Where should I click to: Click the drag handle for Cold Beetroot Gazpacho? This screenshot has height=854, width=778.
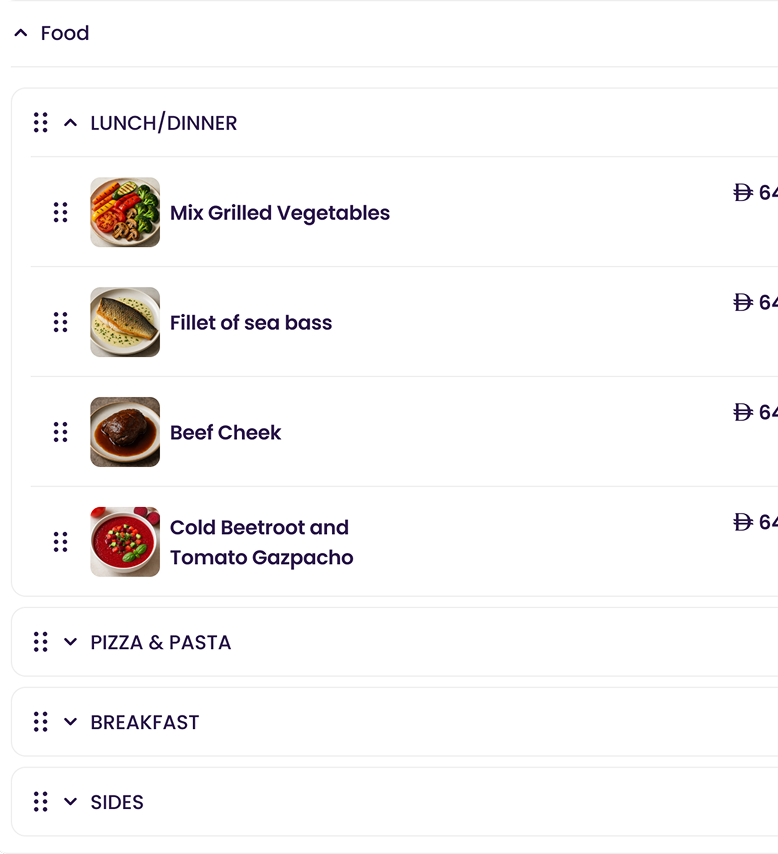pos(61,541)
